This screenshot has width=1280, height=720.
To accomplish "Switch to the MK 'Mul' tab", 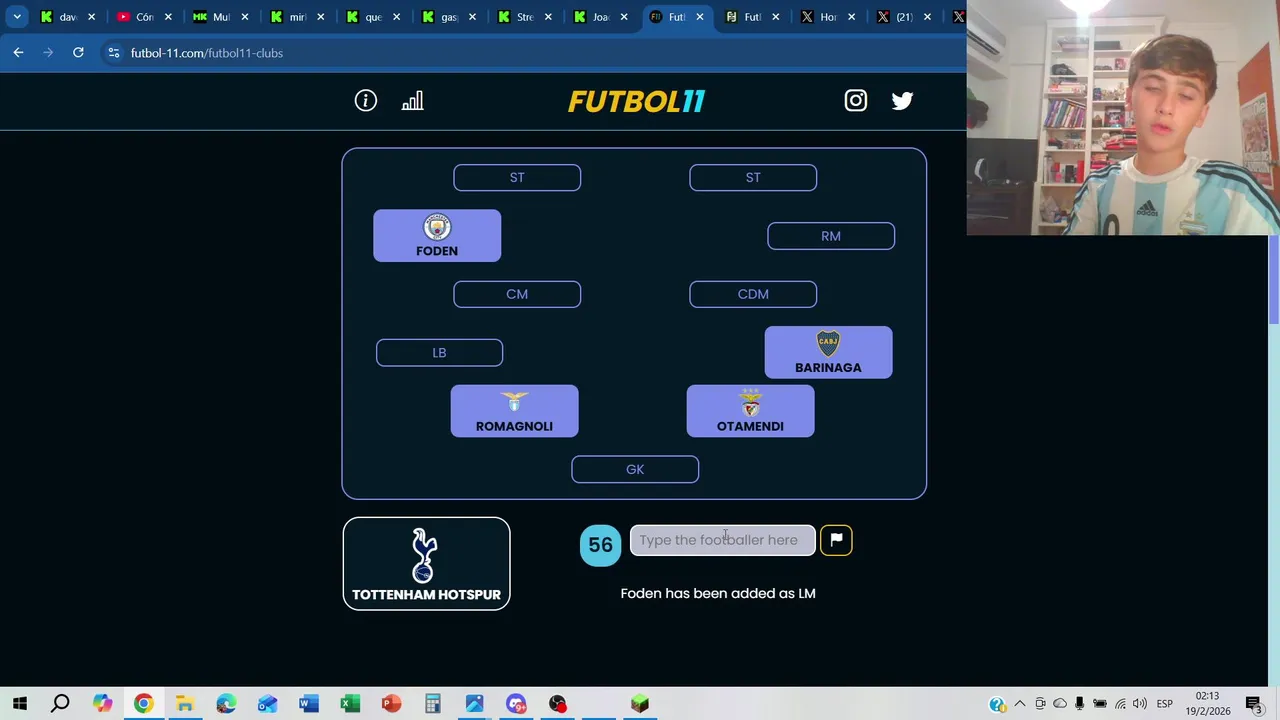I will click(x=220, y=17).
